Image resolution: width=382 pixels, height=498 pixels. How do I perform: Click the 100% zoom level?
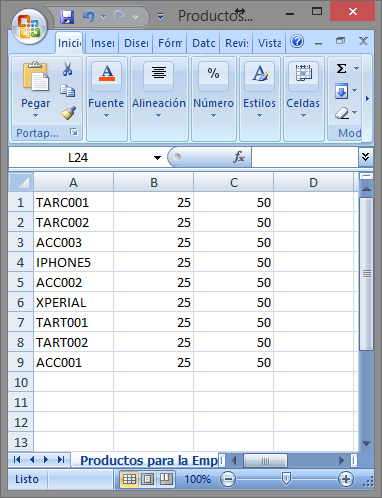click(198, 479)
